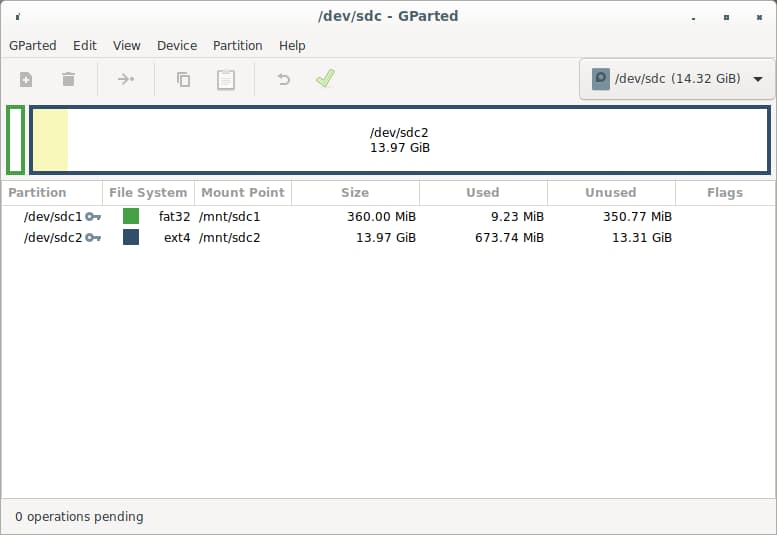
Task: Click the Undo last operation icon
Action: pos(283,79)
